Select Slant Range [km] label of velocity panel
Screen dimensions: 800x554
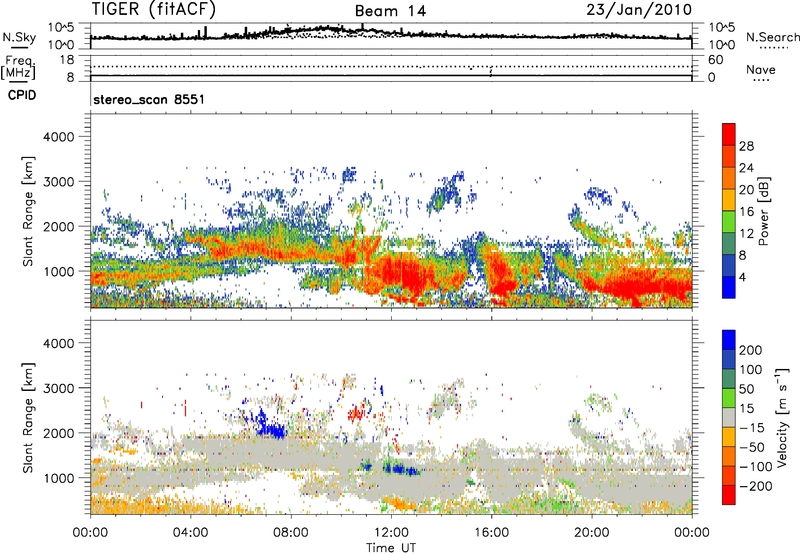[x=28, y=417]
